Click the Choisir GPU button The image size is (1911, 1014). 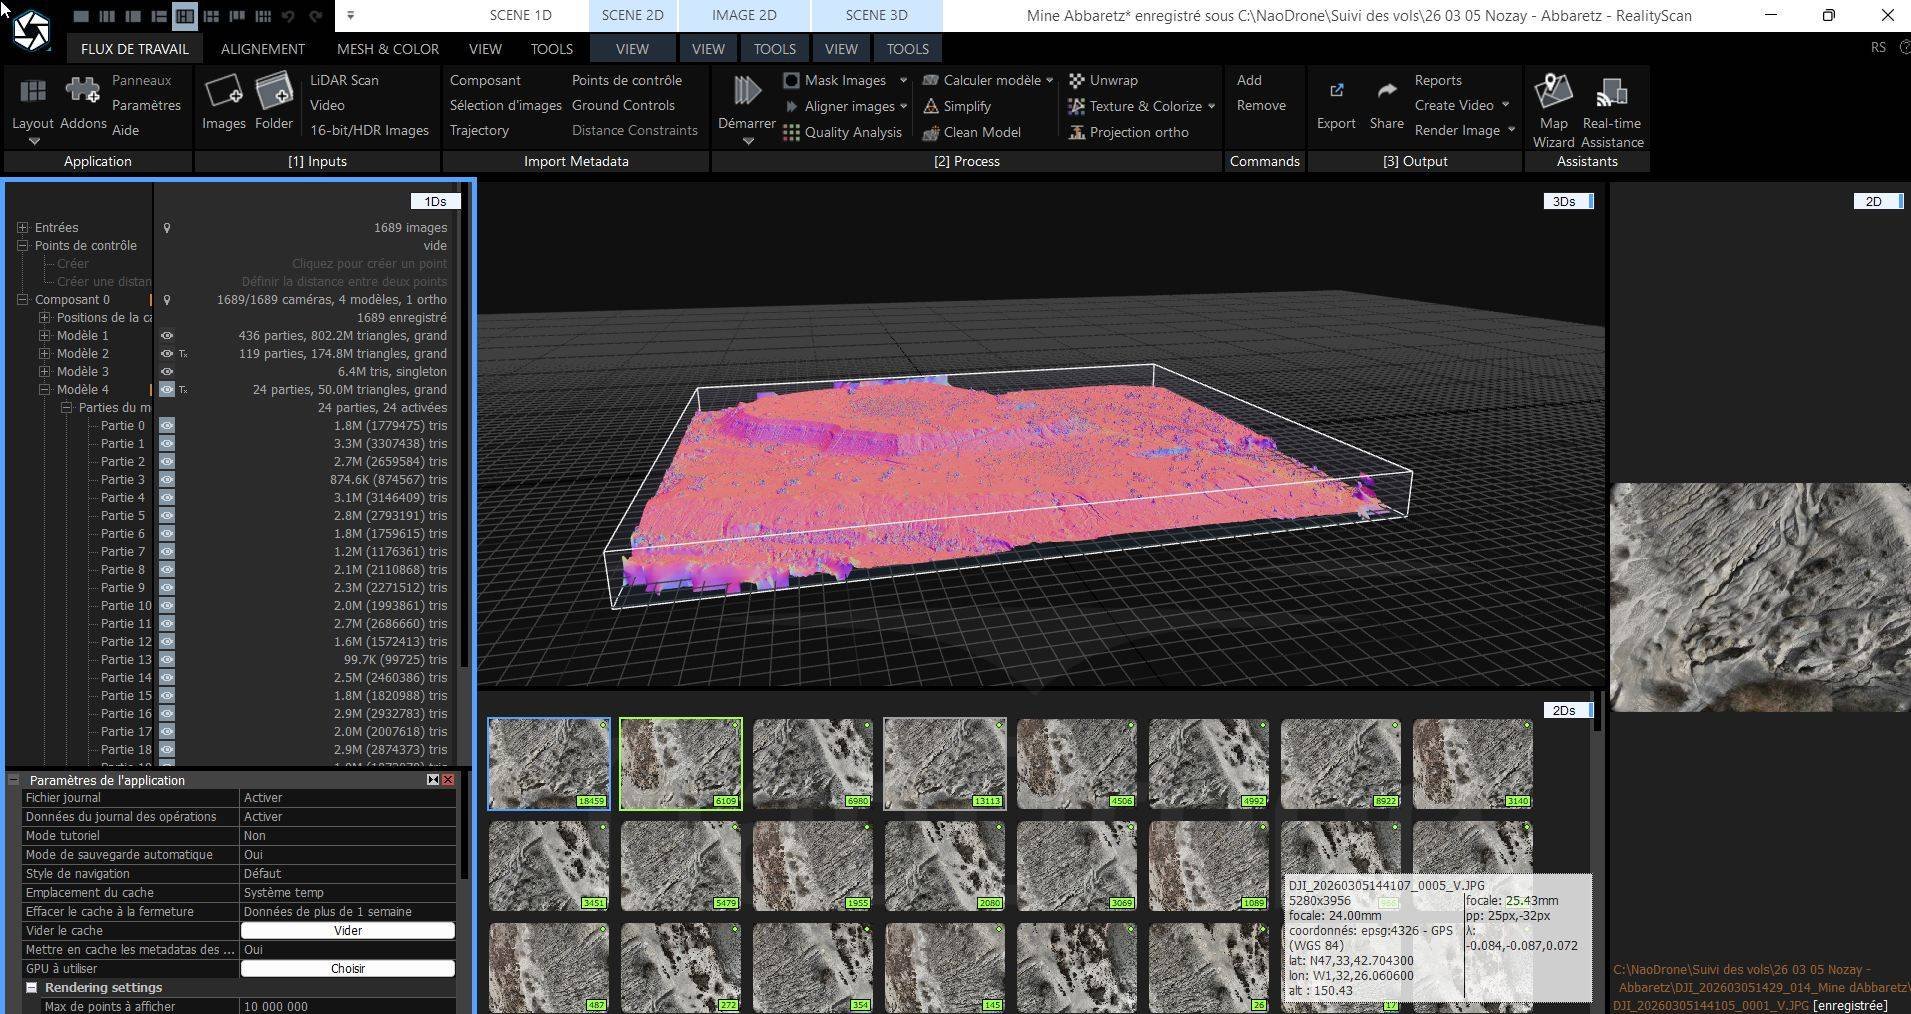click(347, 968)
